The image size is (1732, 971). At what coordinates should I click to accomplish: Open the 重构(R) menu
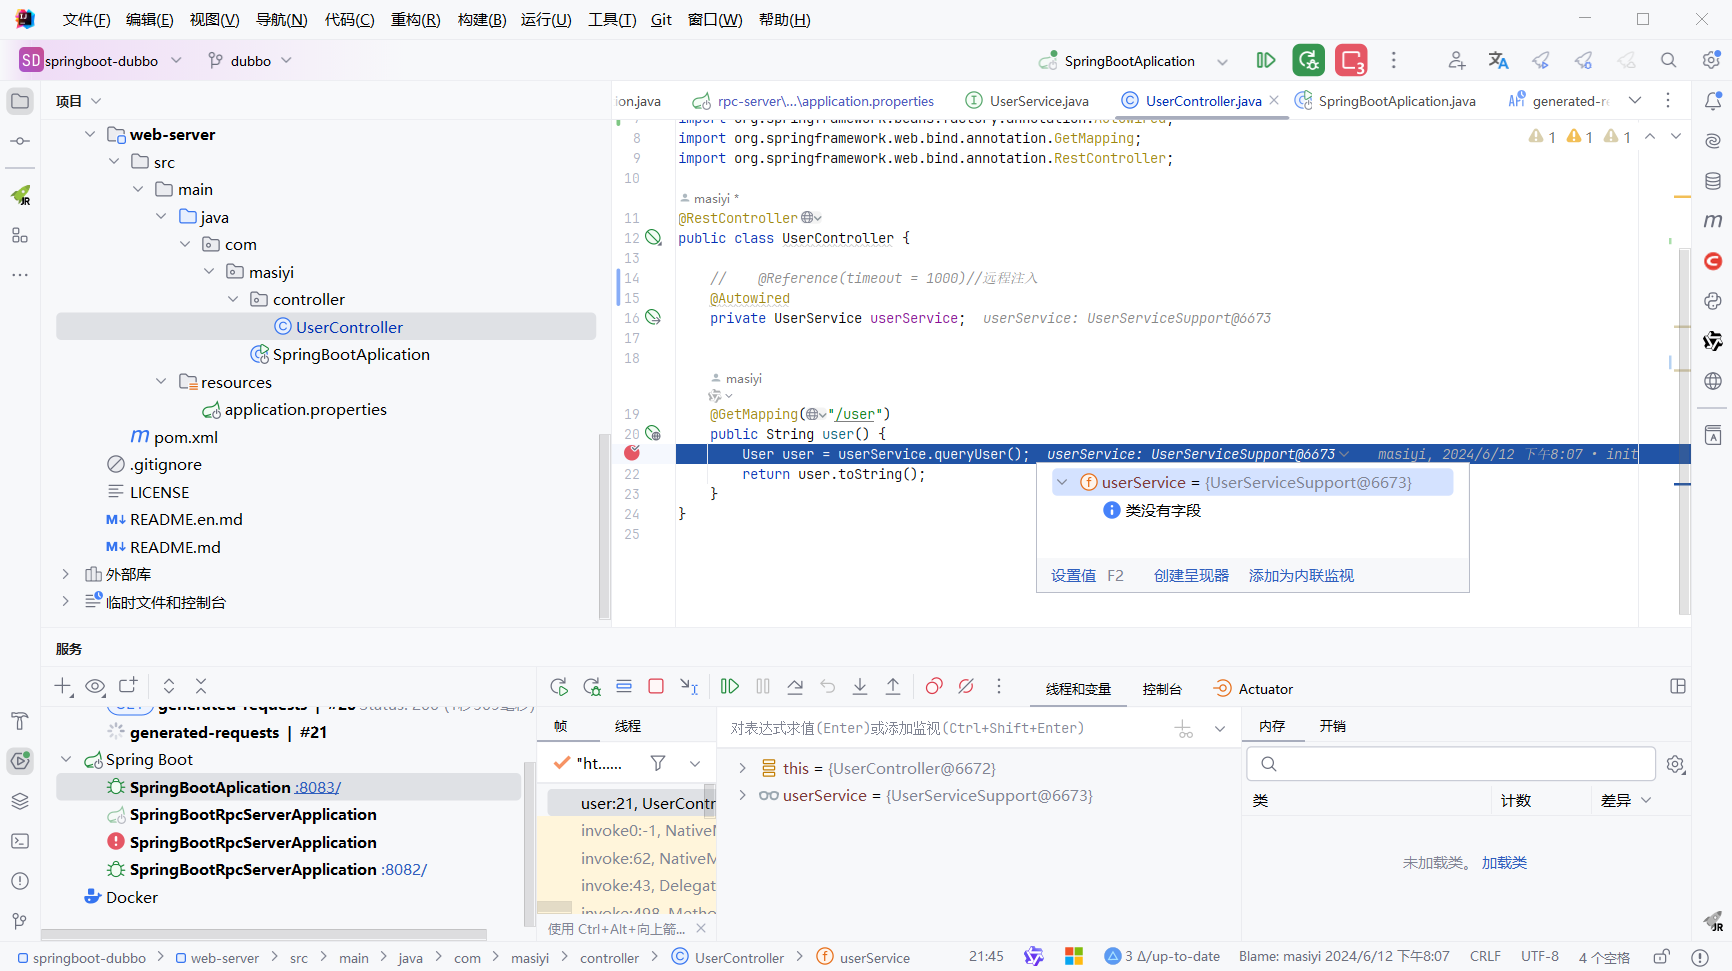click(415, 19)
